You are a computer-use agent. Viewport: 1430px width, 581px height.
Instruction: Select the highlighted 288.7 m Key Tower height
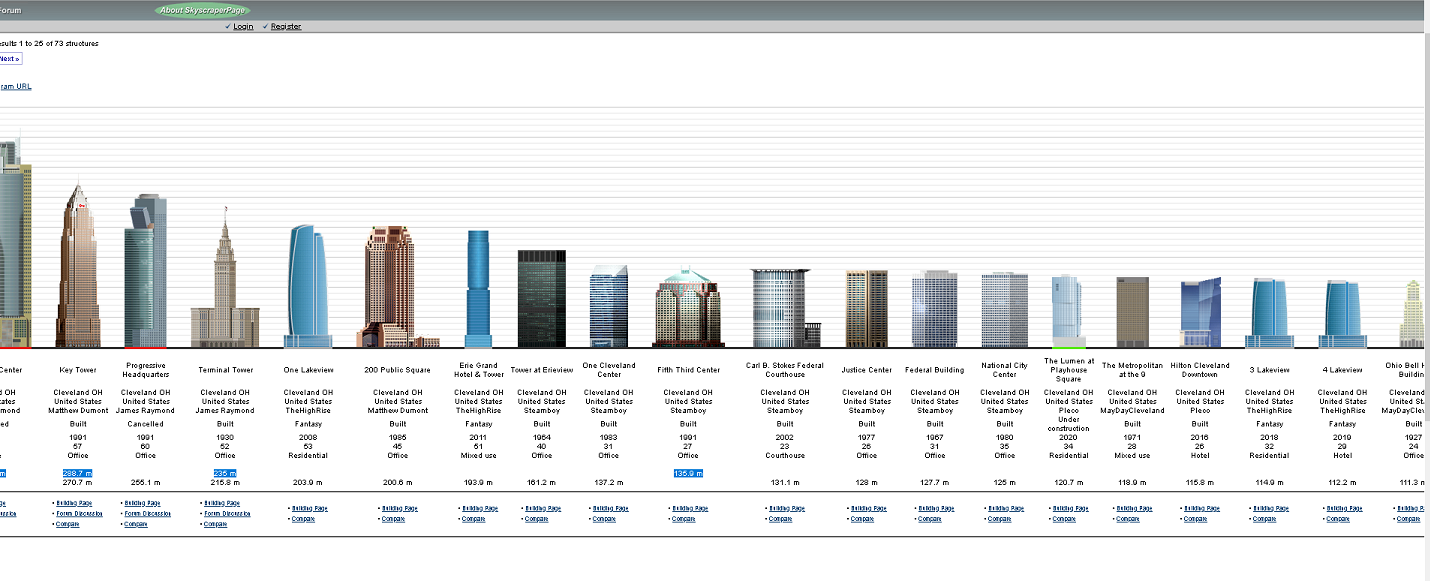78,473
